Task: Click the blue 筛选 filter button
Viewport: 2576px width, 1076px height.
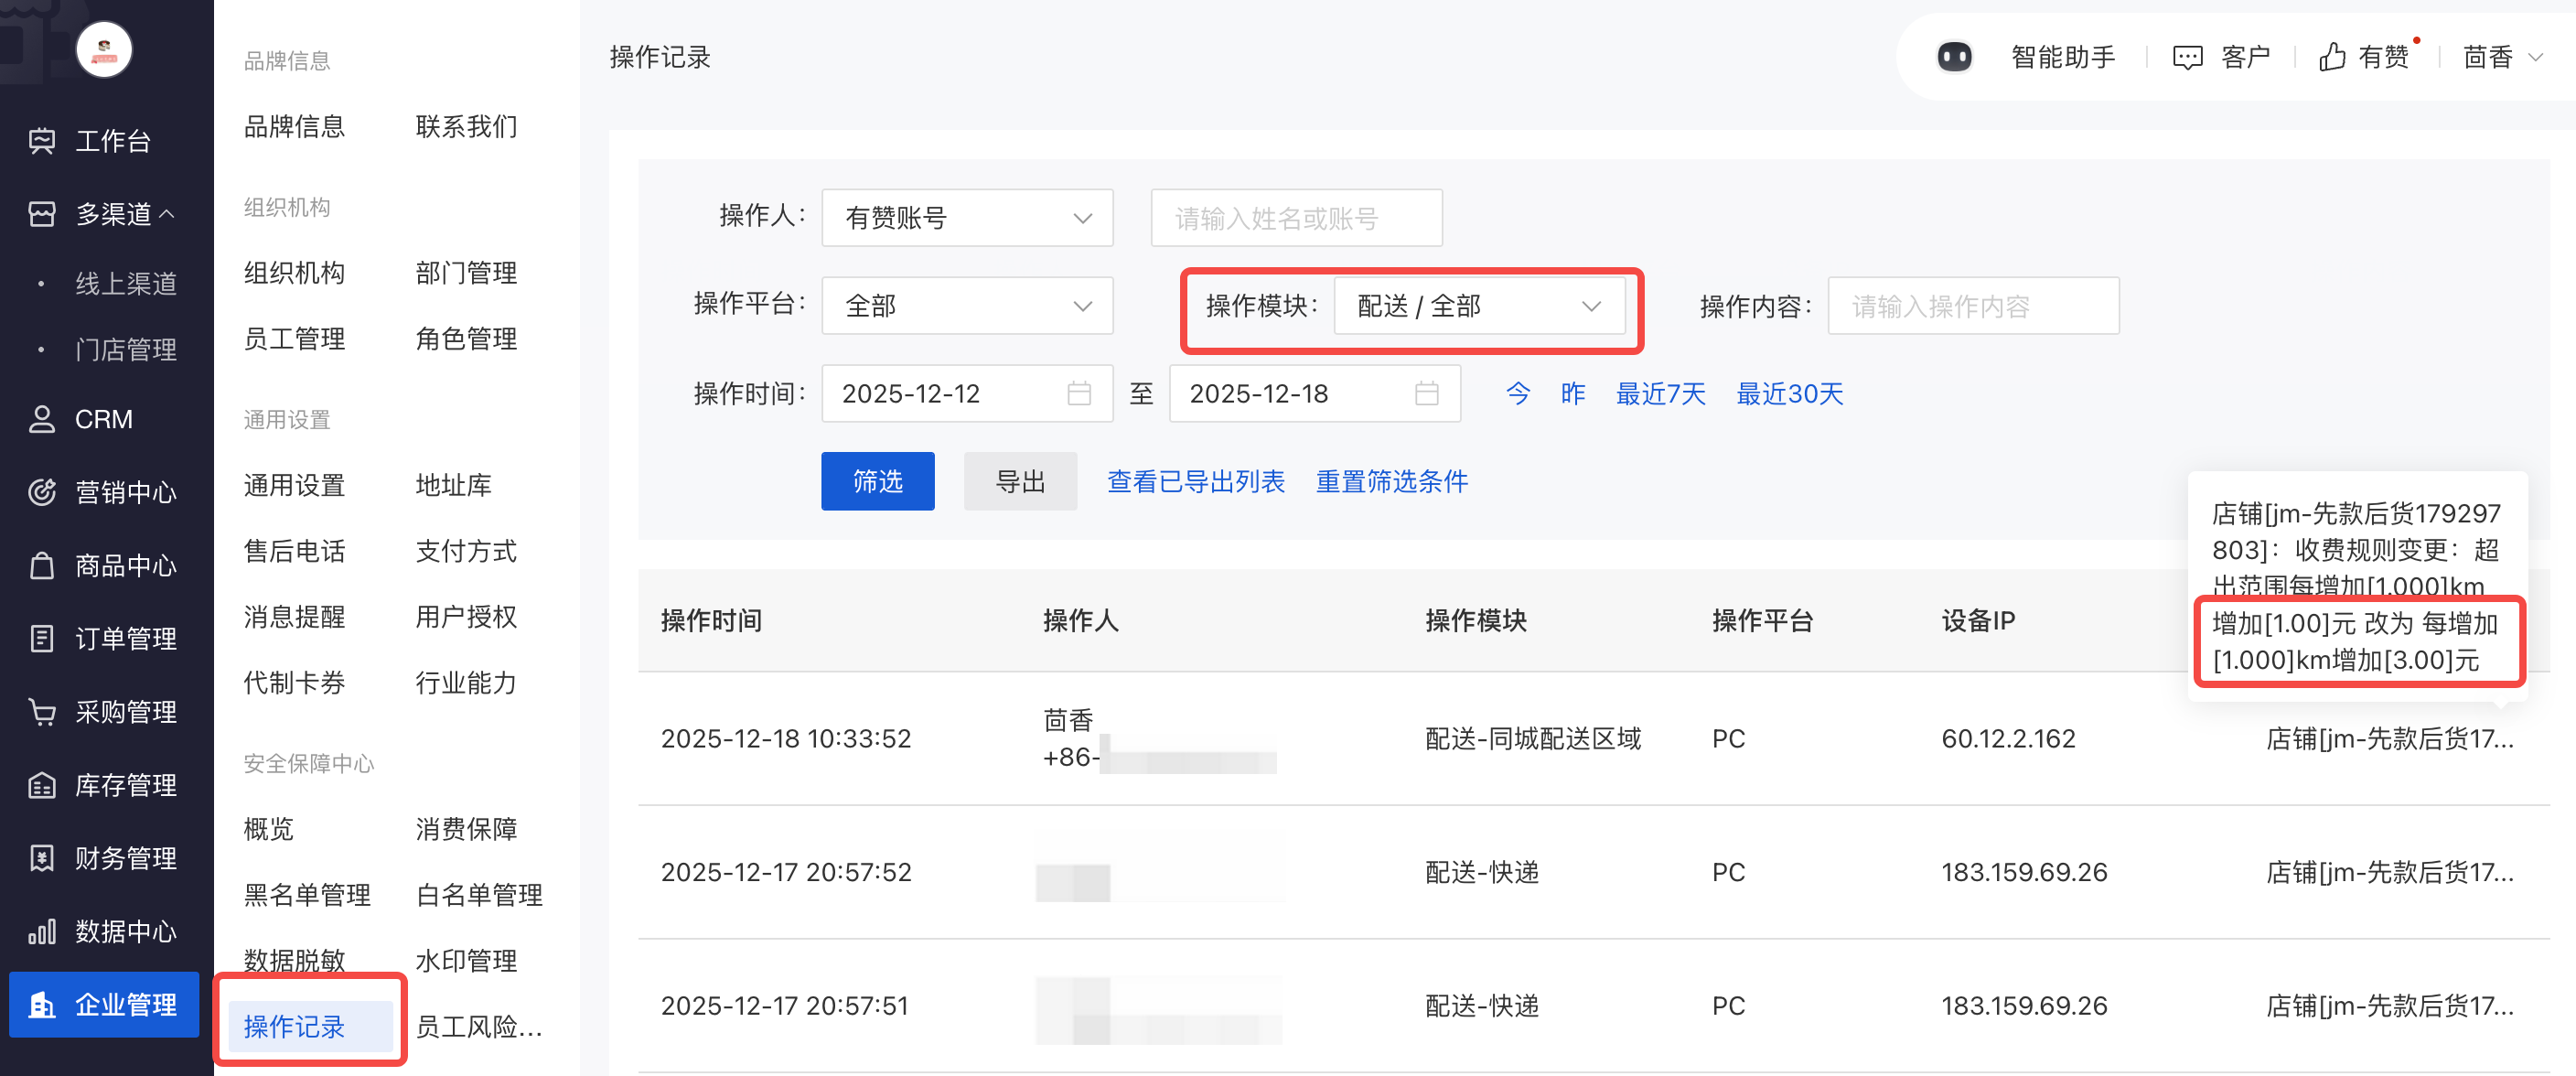Action: 877,481
